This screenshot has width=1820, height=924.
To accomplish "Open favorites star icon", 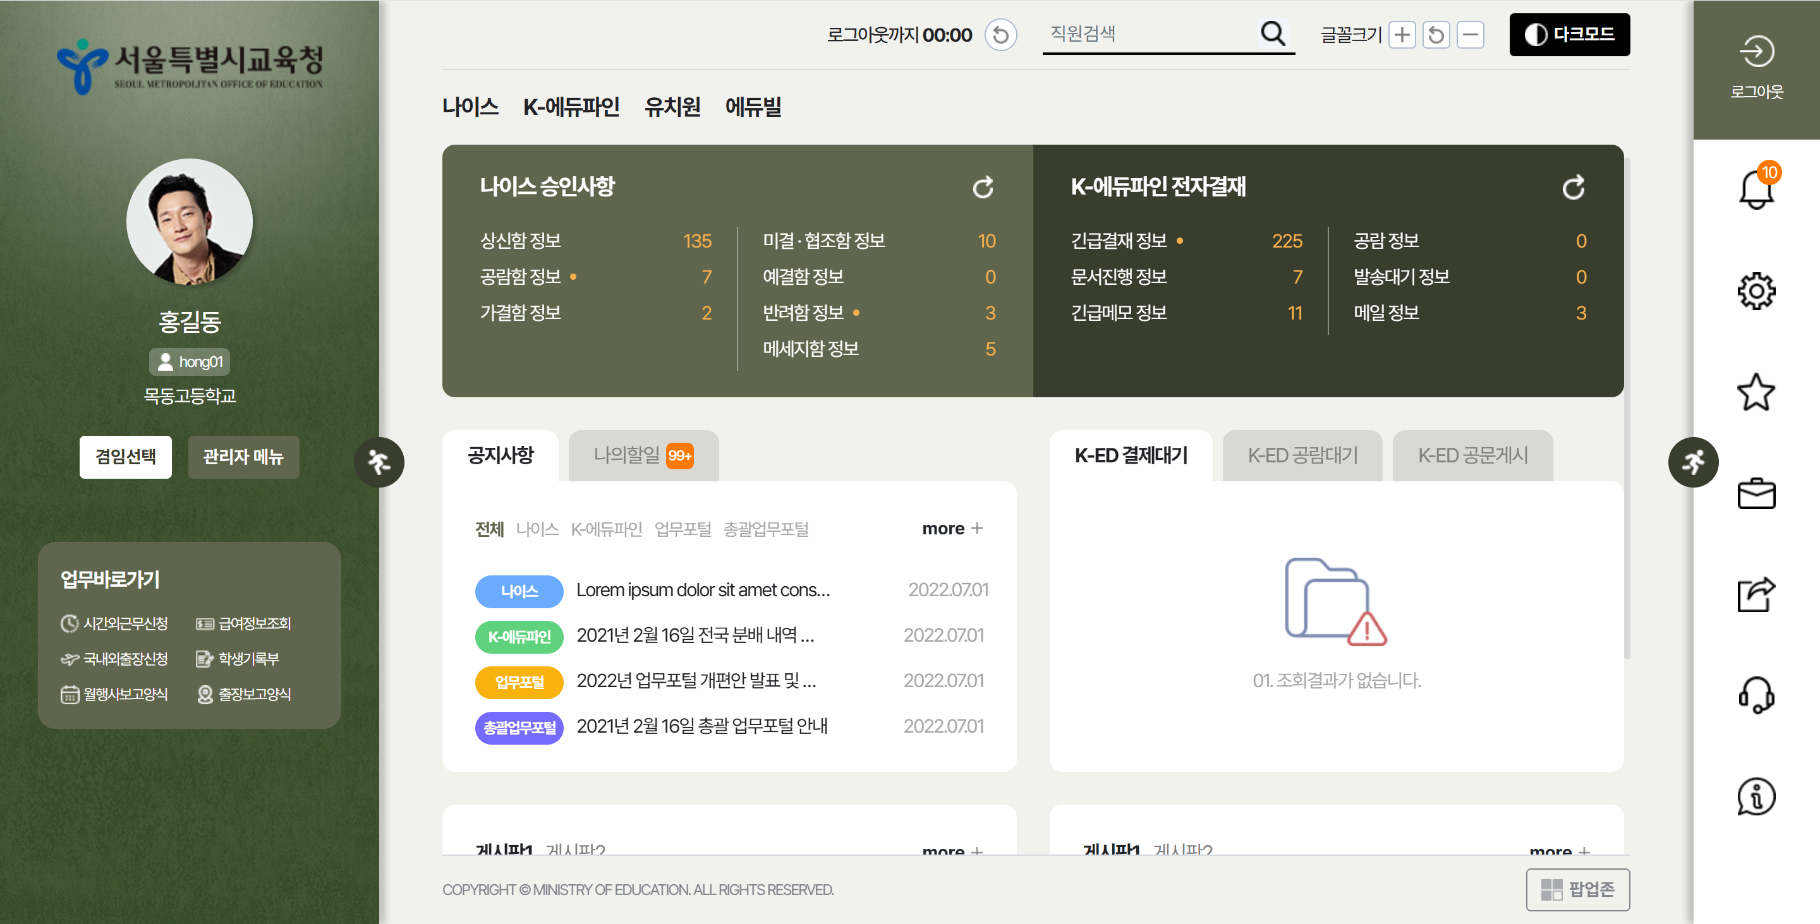I will [x=1756, y=392].
